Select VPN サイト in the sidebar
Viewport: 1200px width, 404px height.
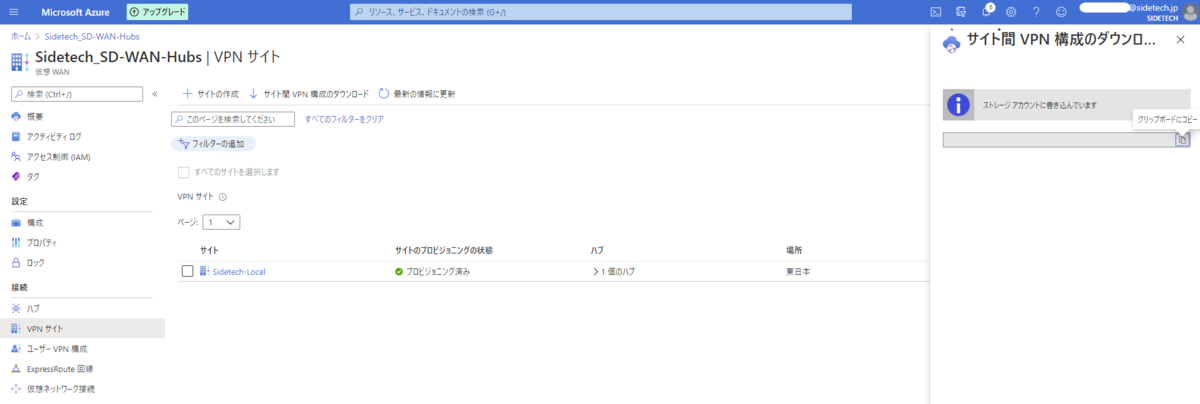click(82, 328)
